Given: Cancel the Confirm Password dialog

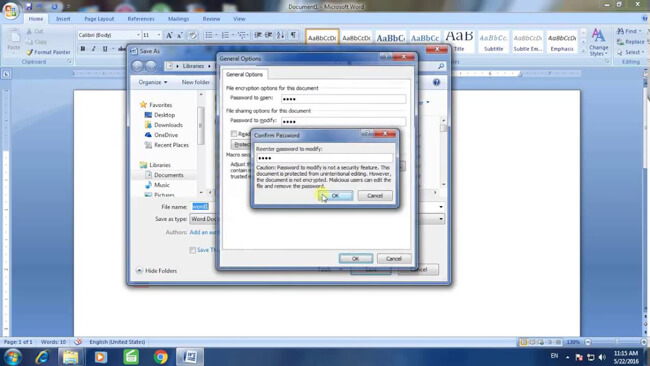Looking at the screenshot, I should tap(375, 196).
